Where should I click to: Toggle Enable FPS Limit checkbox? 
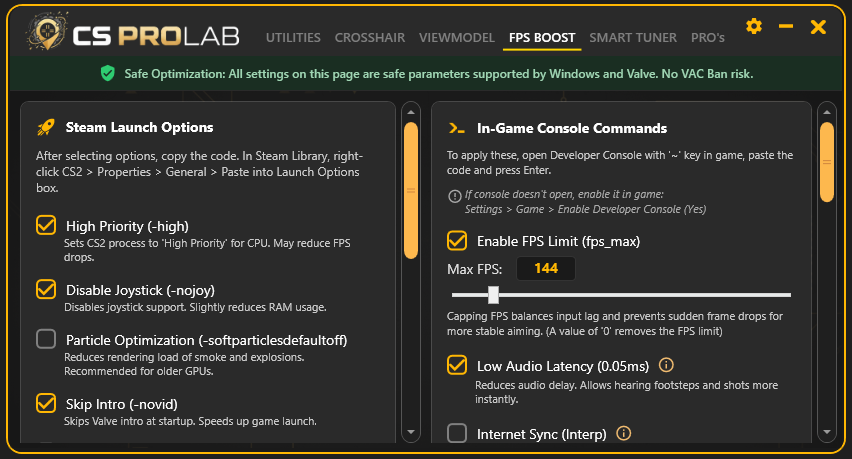[x=457, y=240]
